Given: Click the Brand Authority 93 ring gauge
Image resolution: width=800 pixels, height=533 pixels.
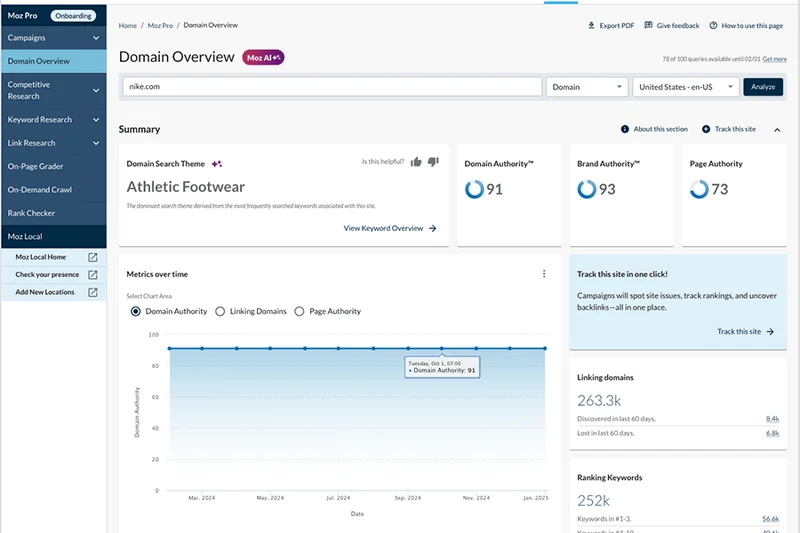Looking at the screenshot, I should pos(587,189).
